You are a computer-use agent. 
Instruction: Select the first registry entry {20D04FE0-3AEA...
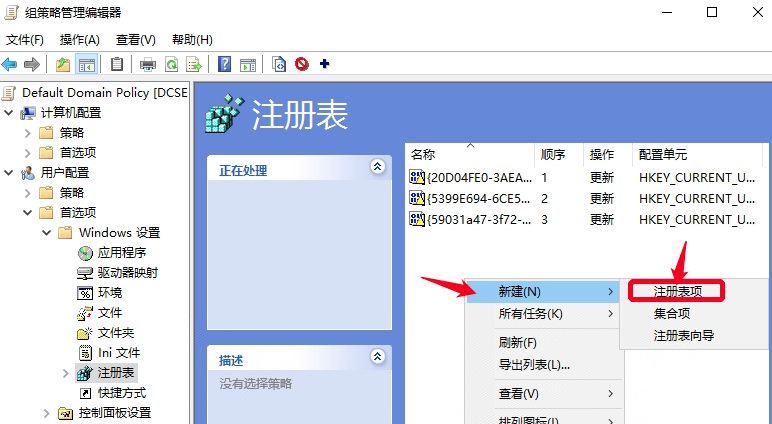[x=468, y=177]
